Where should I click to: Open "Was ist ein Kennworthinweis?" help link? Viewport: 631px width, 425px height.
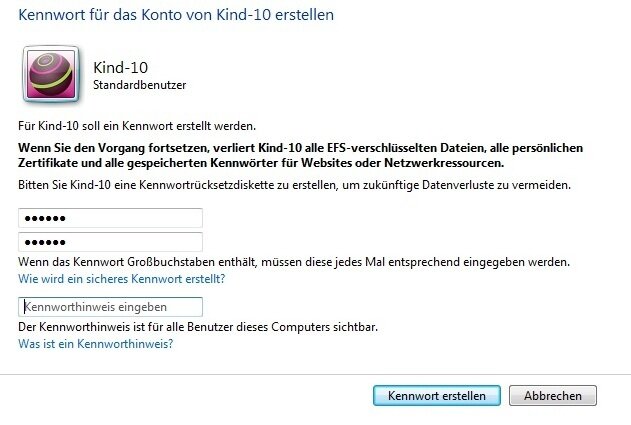(96, 344)
